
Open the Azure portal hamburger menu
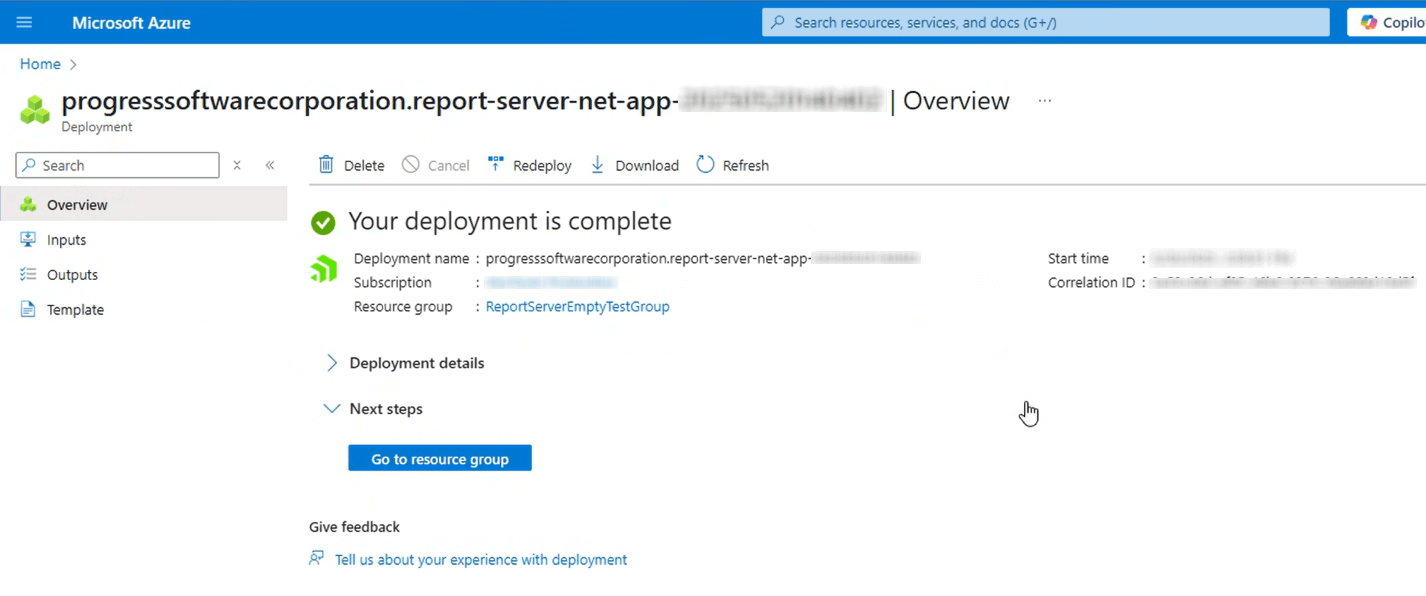pyautogui.click(x=24, y=22)
